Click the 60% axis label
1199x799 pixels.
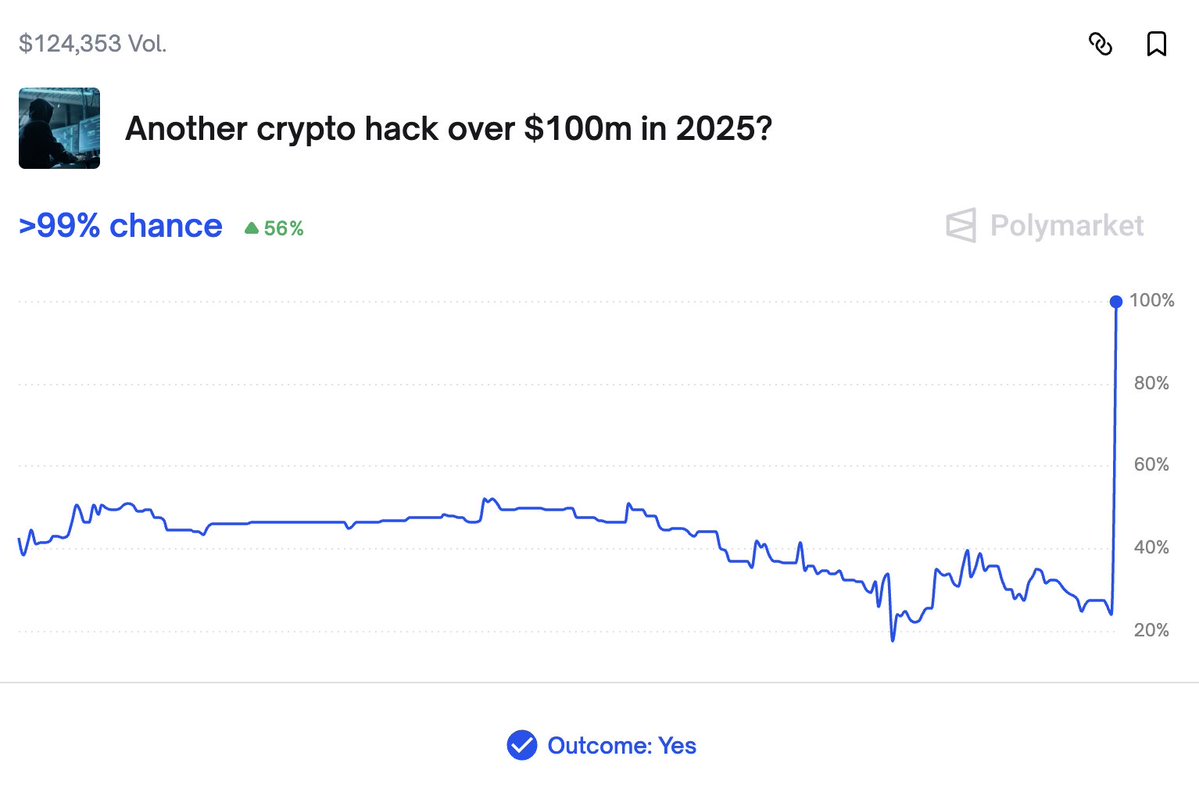(1150, 465)
